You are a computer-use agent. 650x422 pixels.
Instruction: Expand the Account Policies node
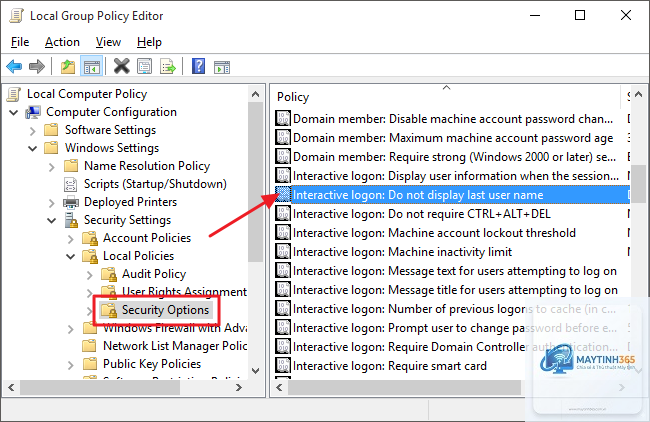pos(70,239)
